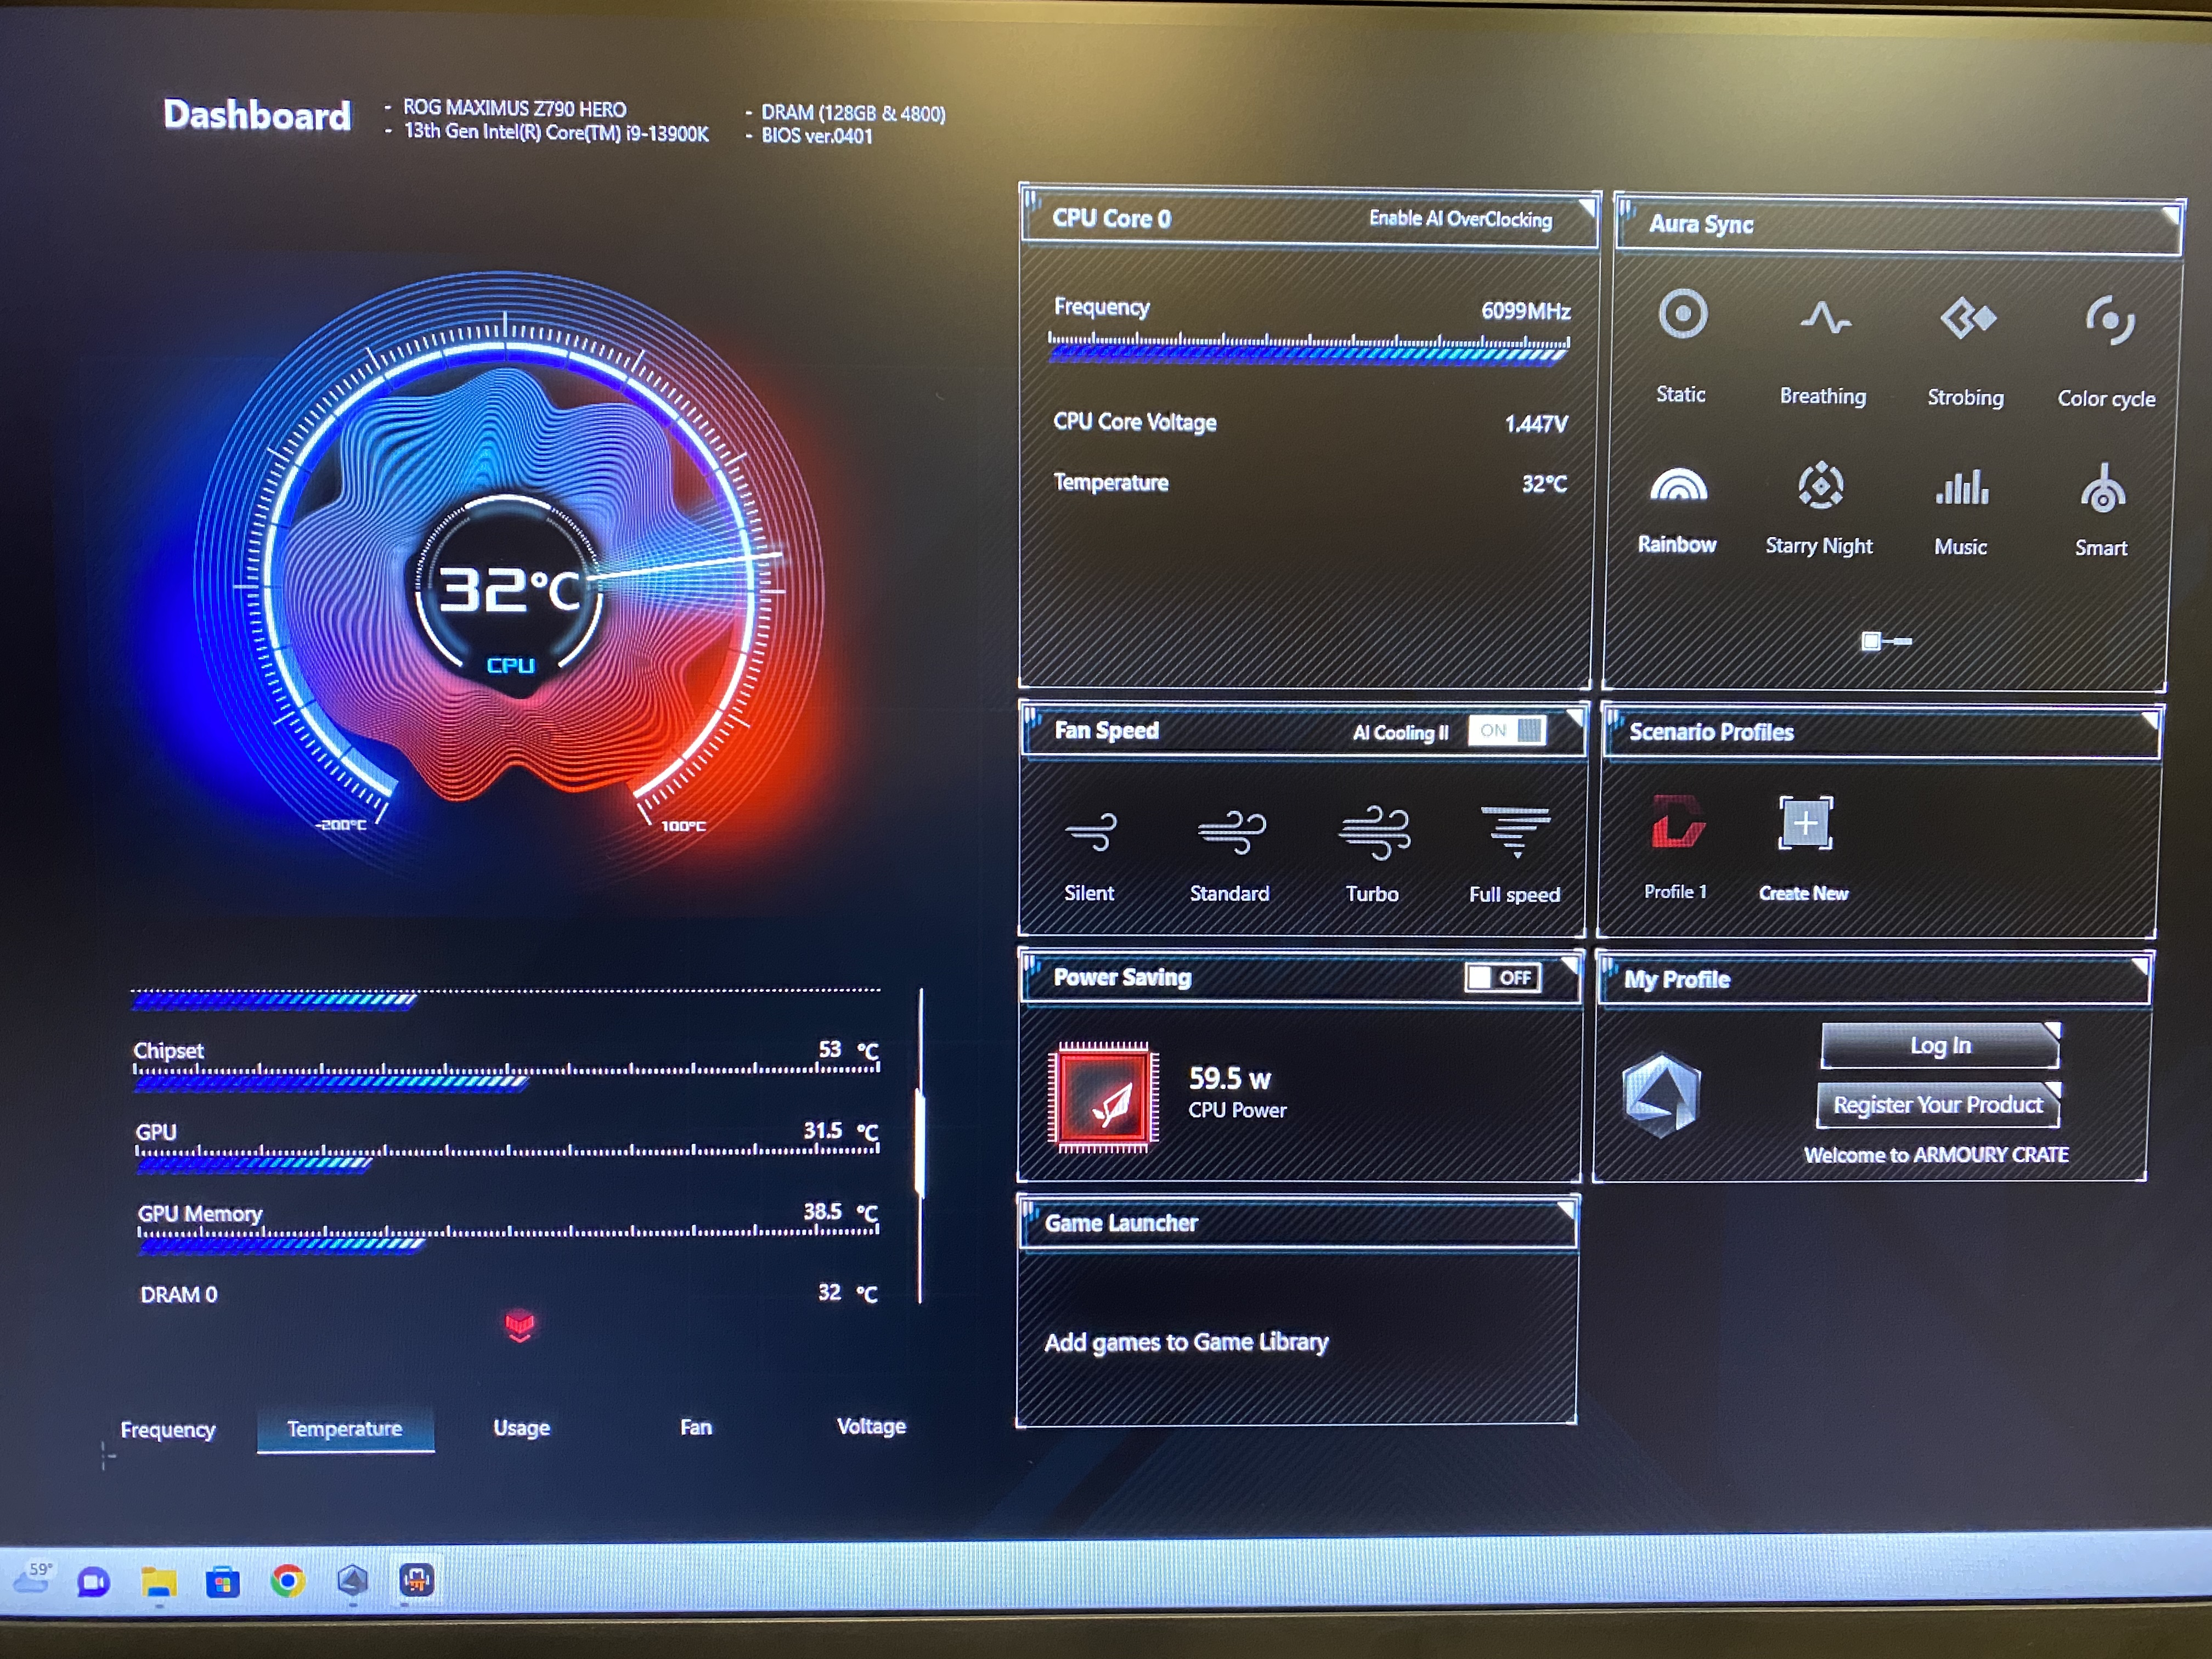Expand the Aura Sync panel corner
The height and width of the screenshot is (1659, 2212).
[2171, 214]
